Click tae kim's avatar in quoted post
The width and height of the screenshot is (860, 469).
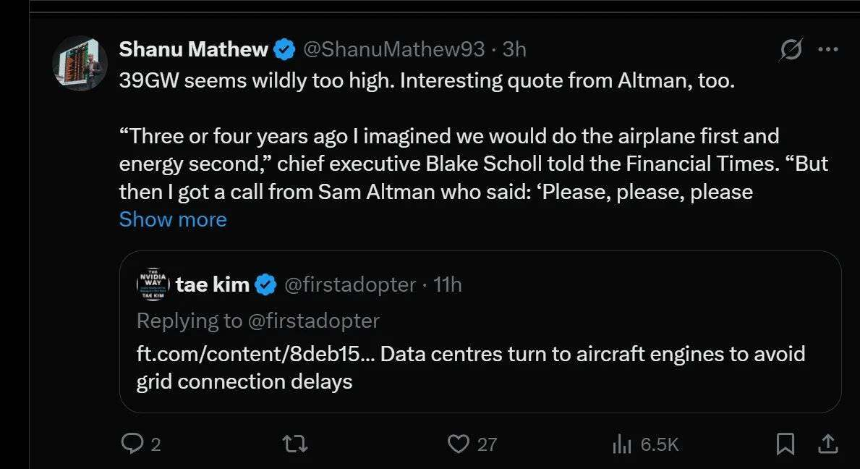153,285
